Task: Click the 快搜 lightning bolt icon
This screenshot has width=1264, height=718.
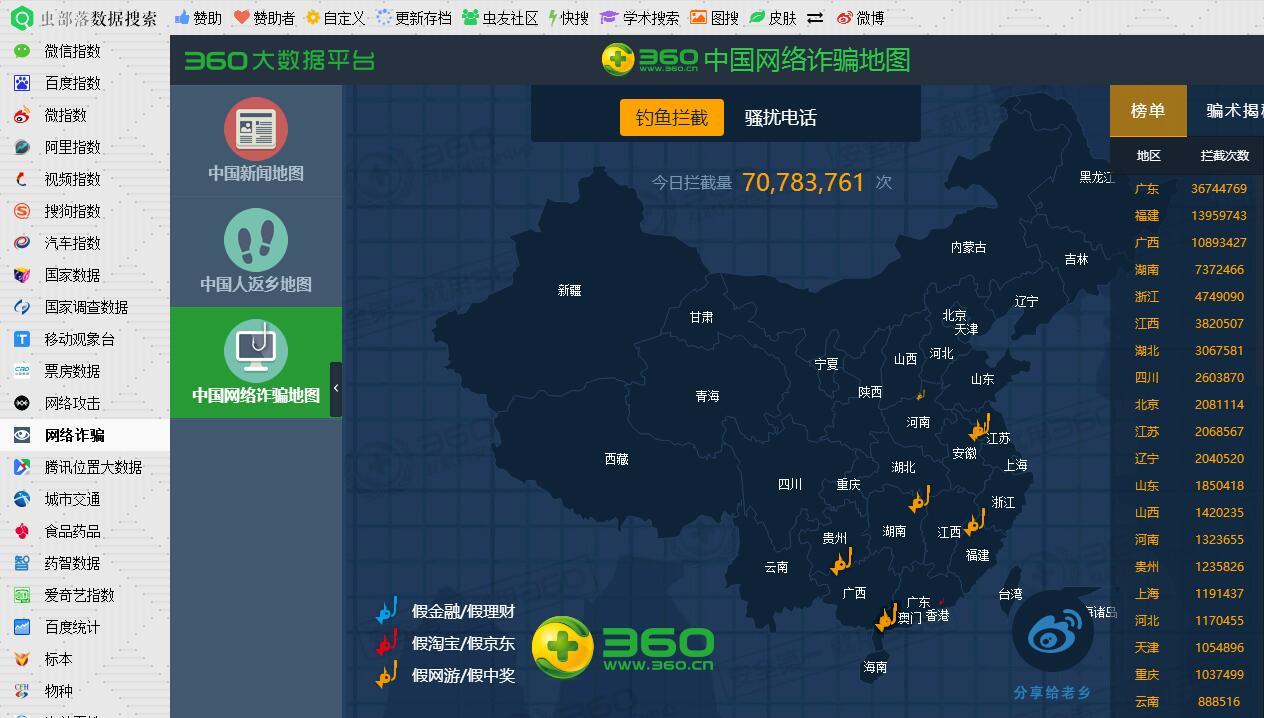Action: [x=552, y=17]
